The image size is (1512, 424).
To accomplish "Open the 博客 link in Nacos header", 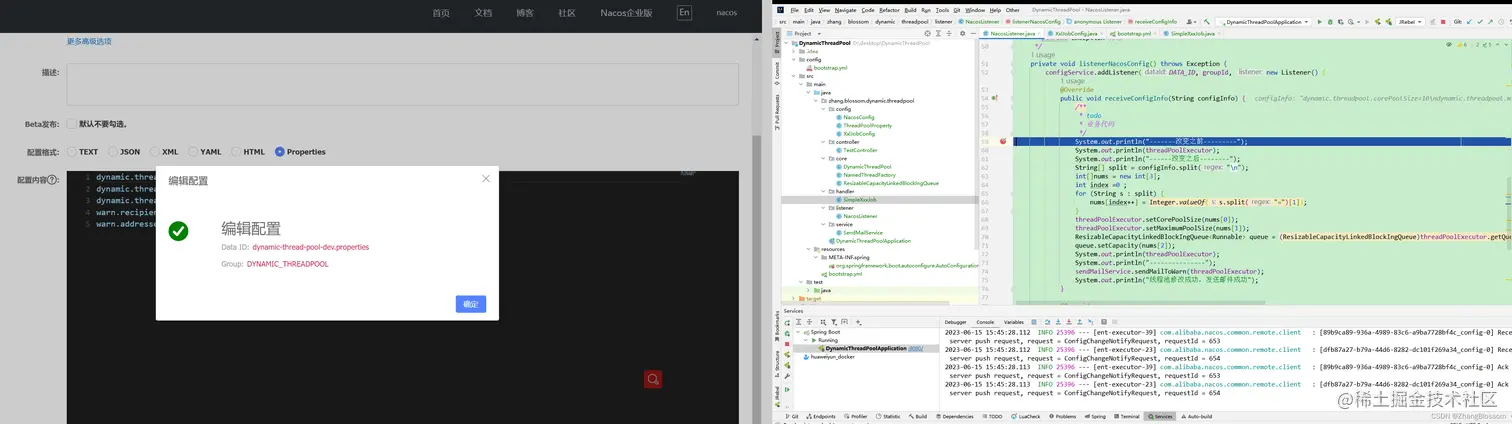I will pos(525,13).
